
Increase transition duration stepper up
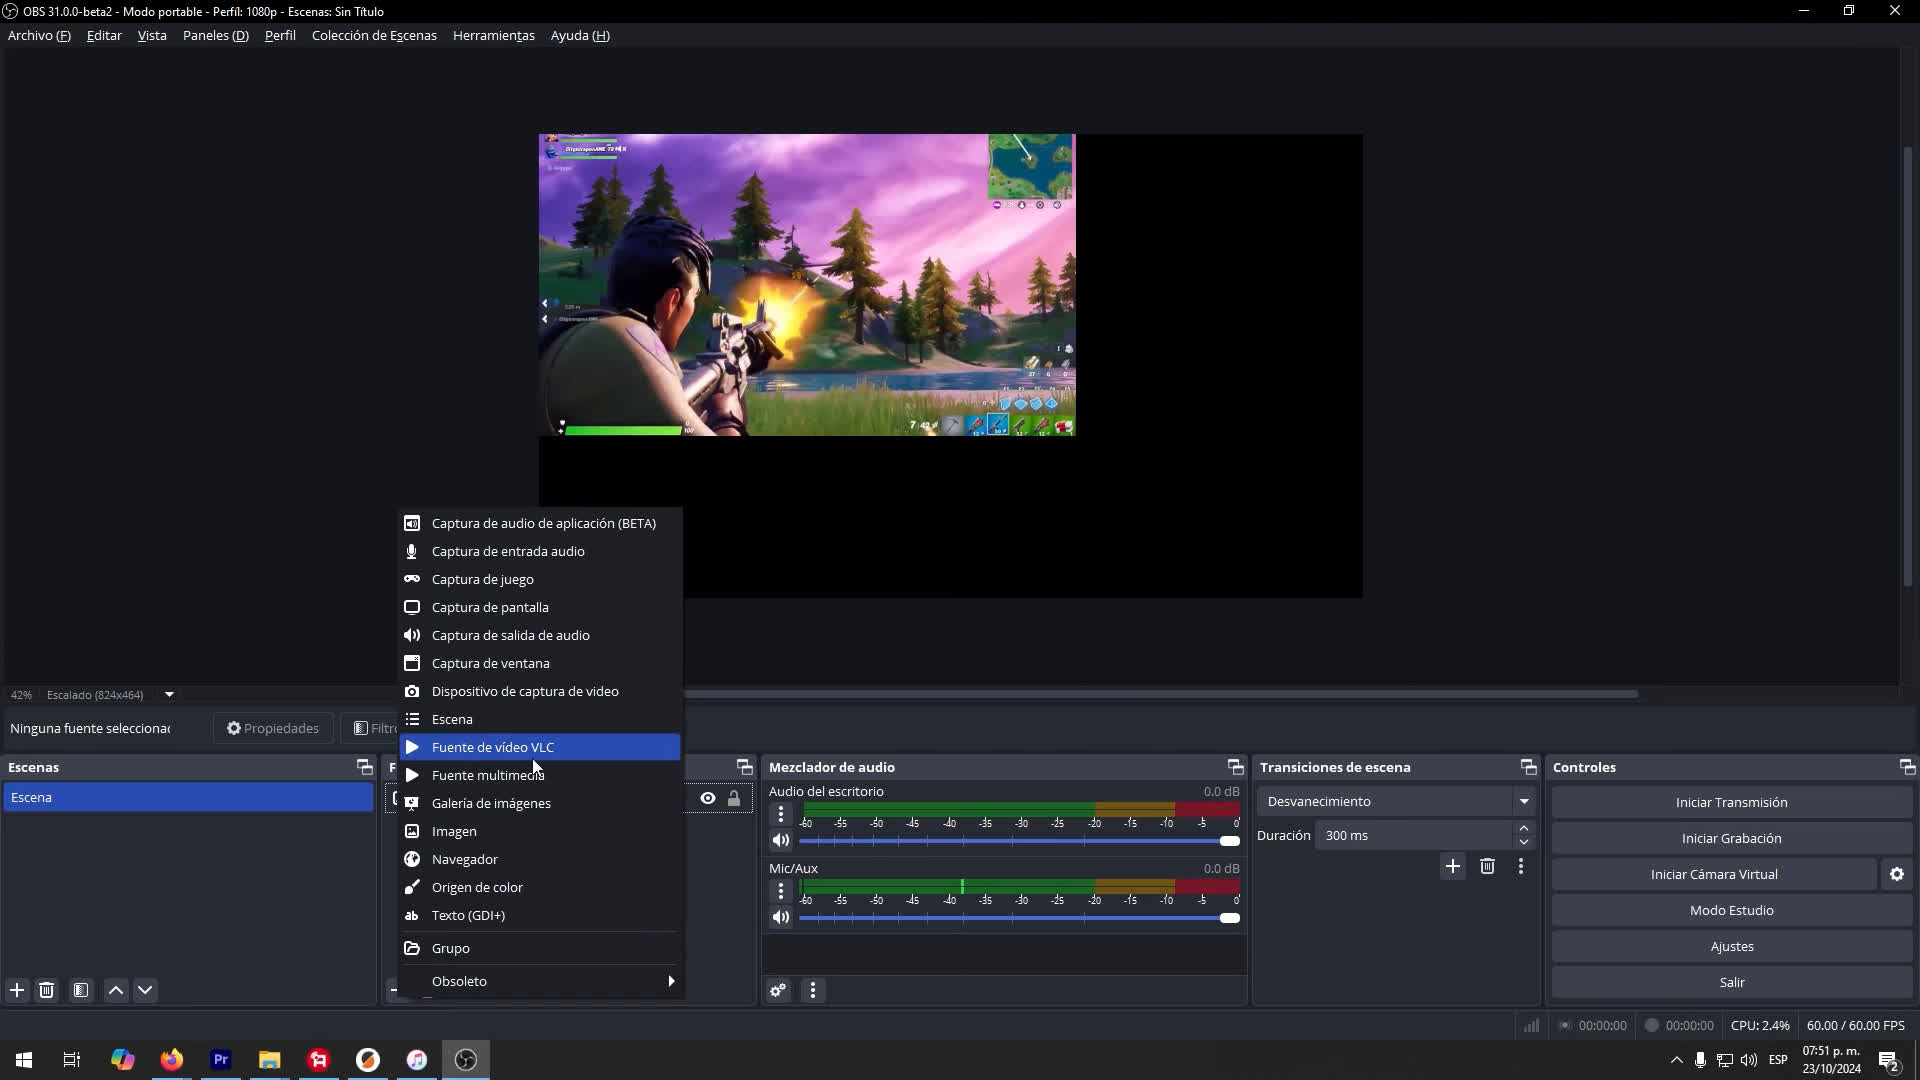1524,828
